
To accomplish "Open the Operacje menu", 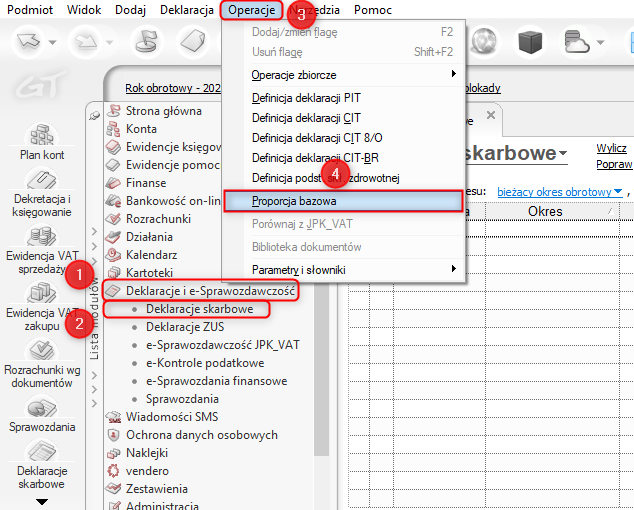I will click(251, 10).
